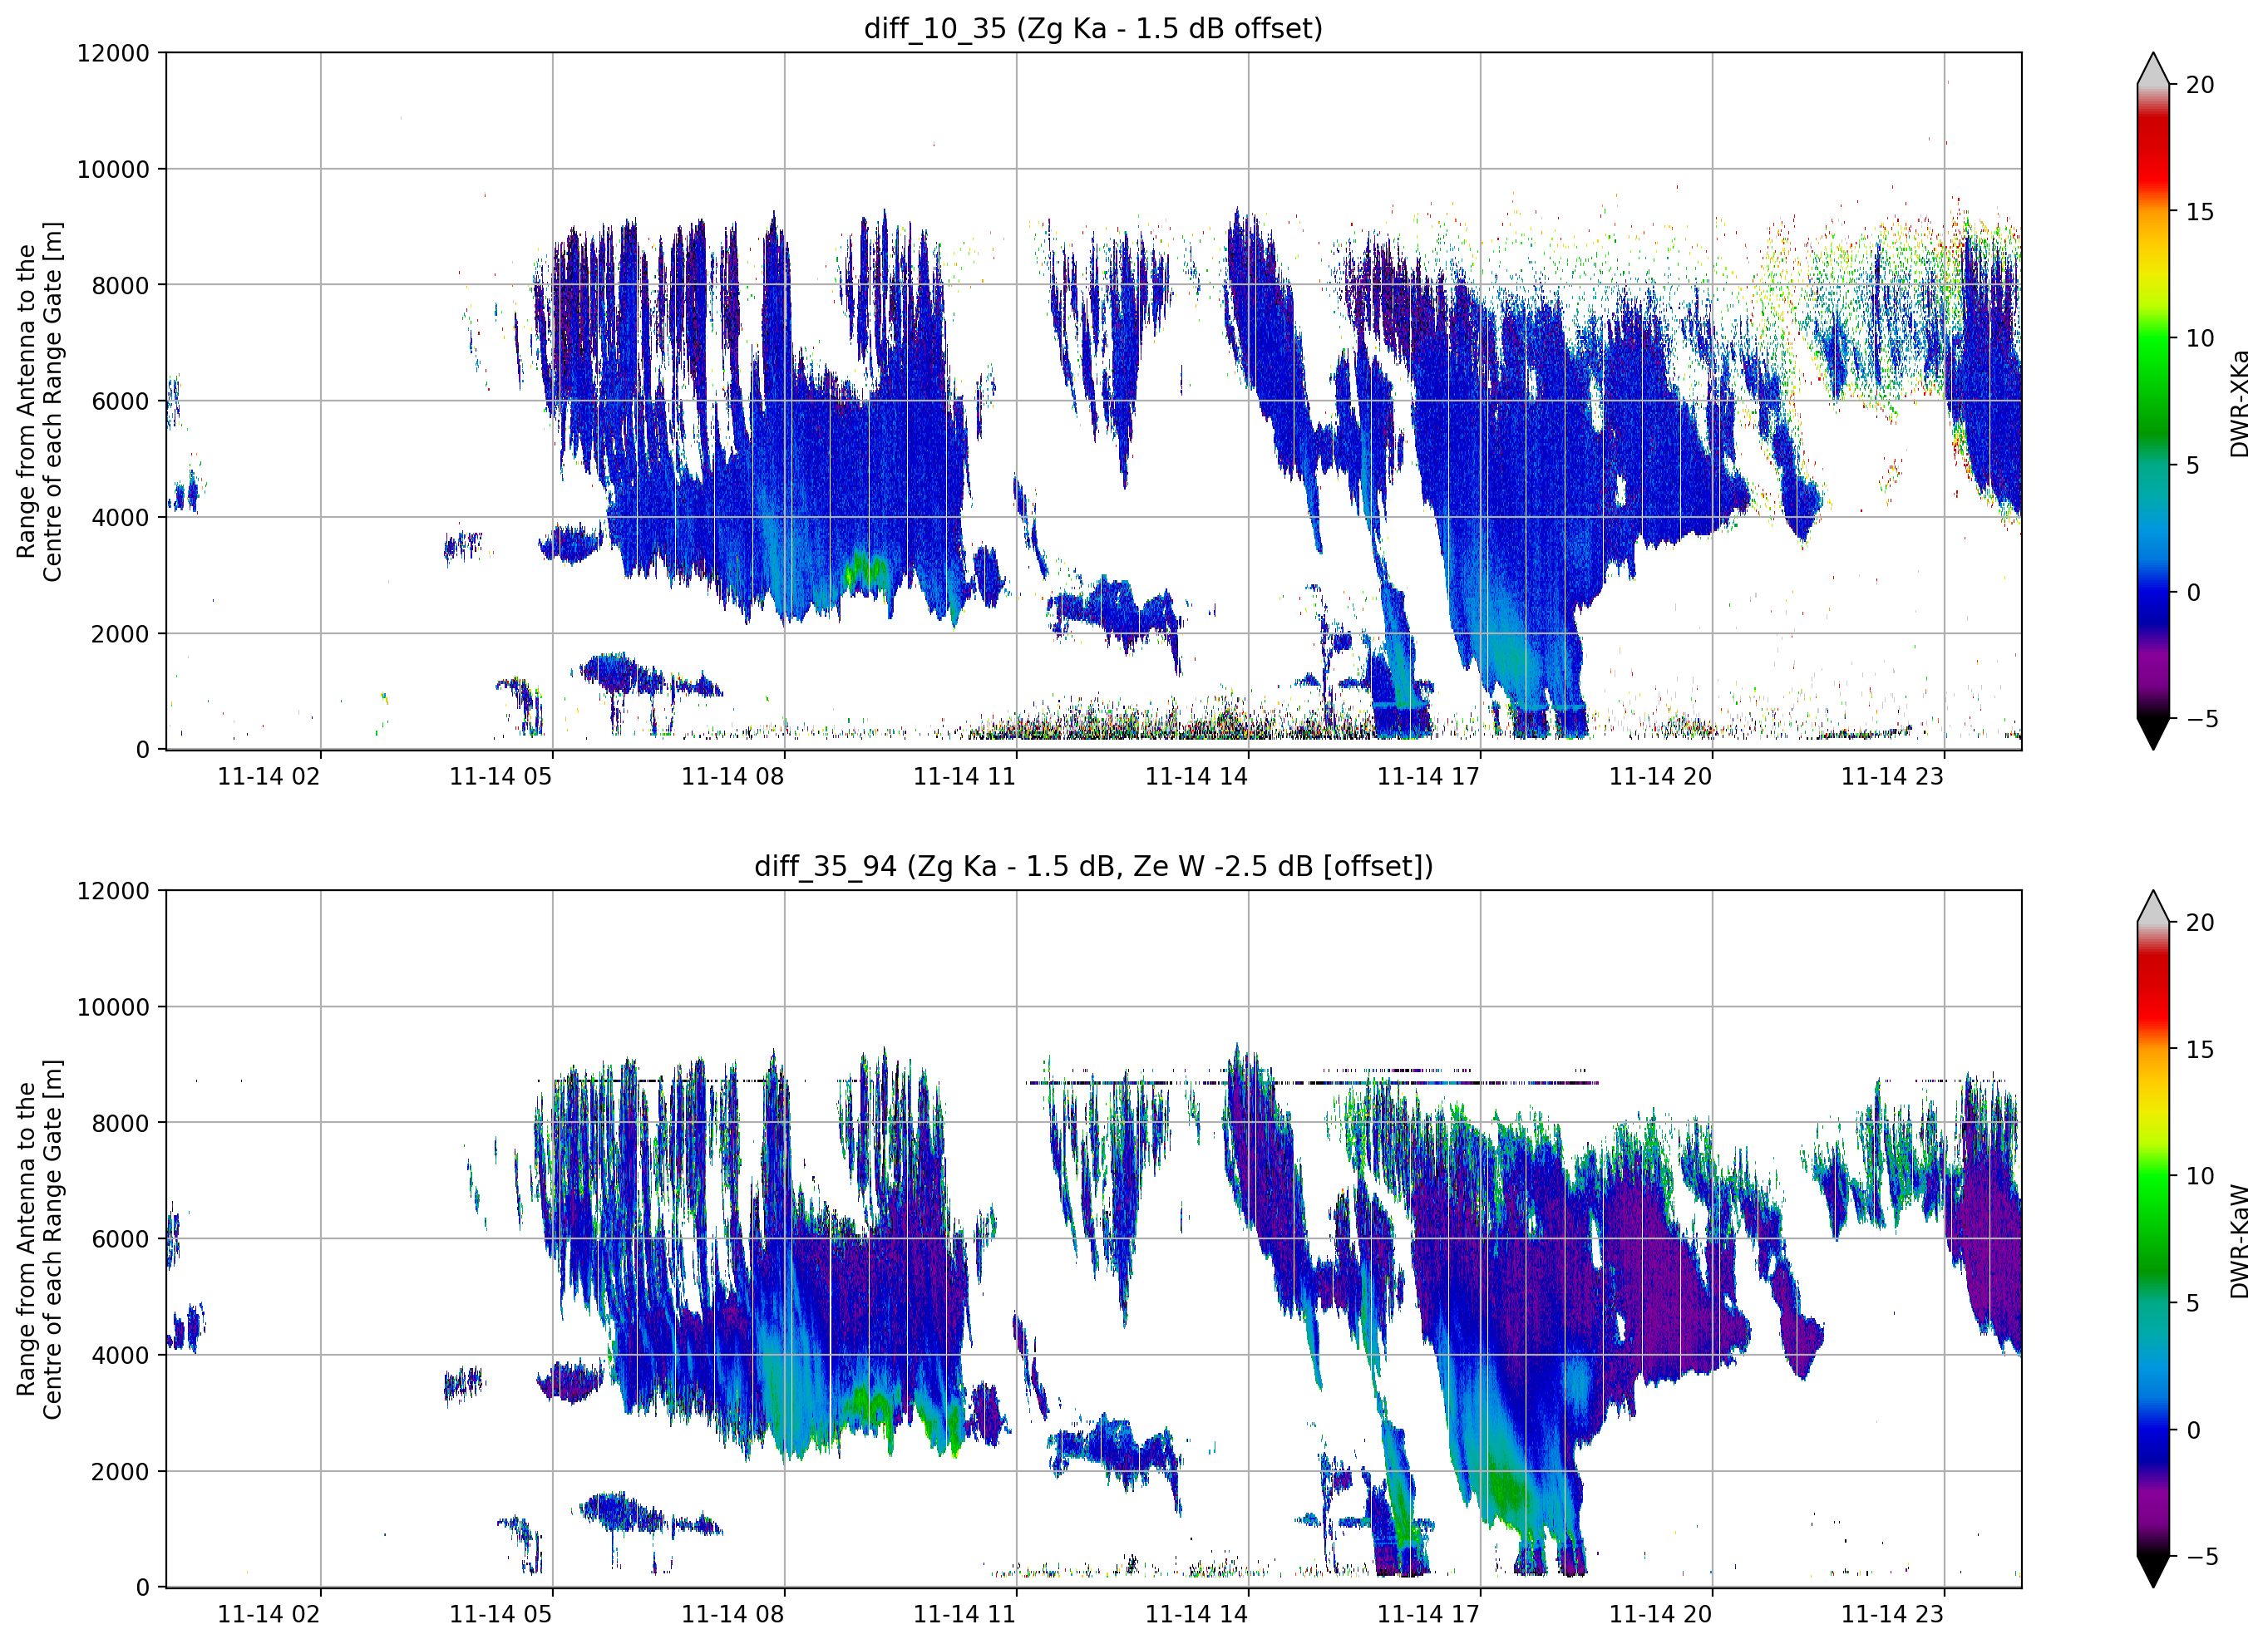Screen dimensions: 2268x1644
Task: Click the "11-14 02" tick of the diff_10_35 plot
Action: point(269,777)
